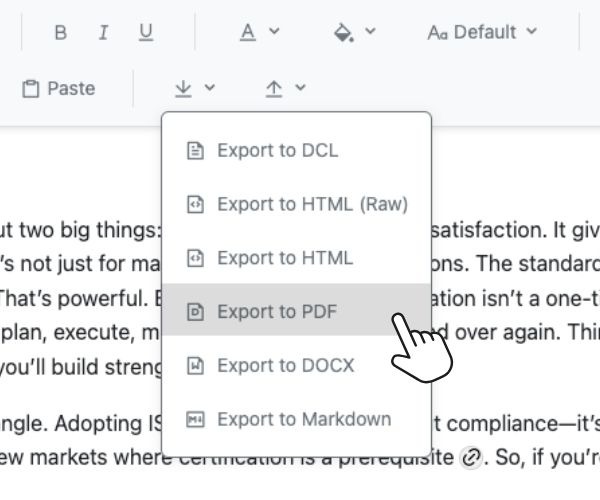Screen dimensions: 600x500
Task: Expand the Default font size dropdown
Action: pos(482,32)
